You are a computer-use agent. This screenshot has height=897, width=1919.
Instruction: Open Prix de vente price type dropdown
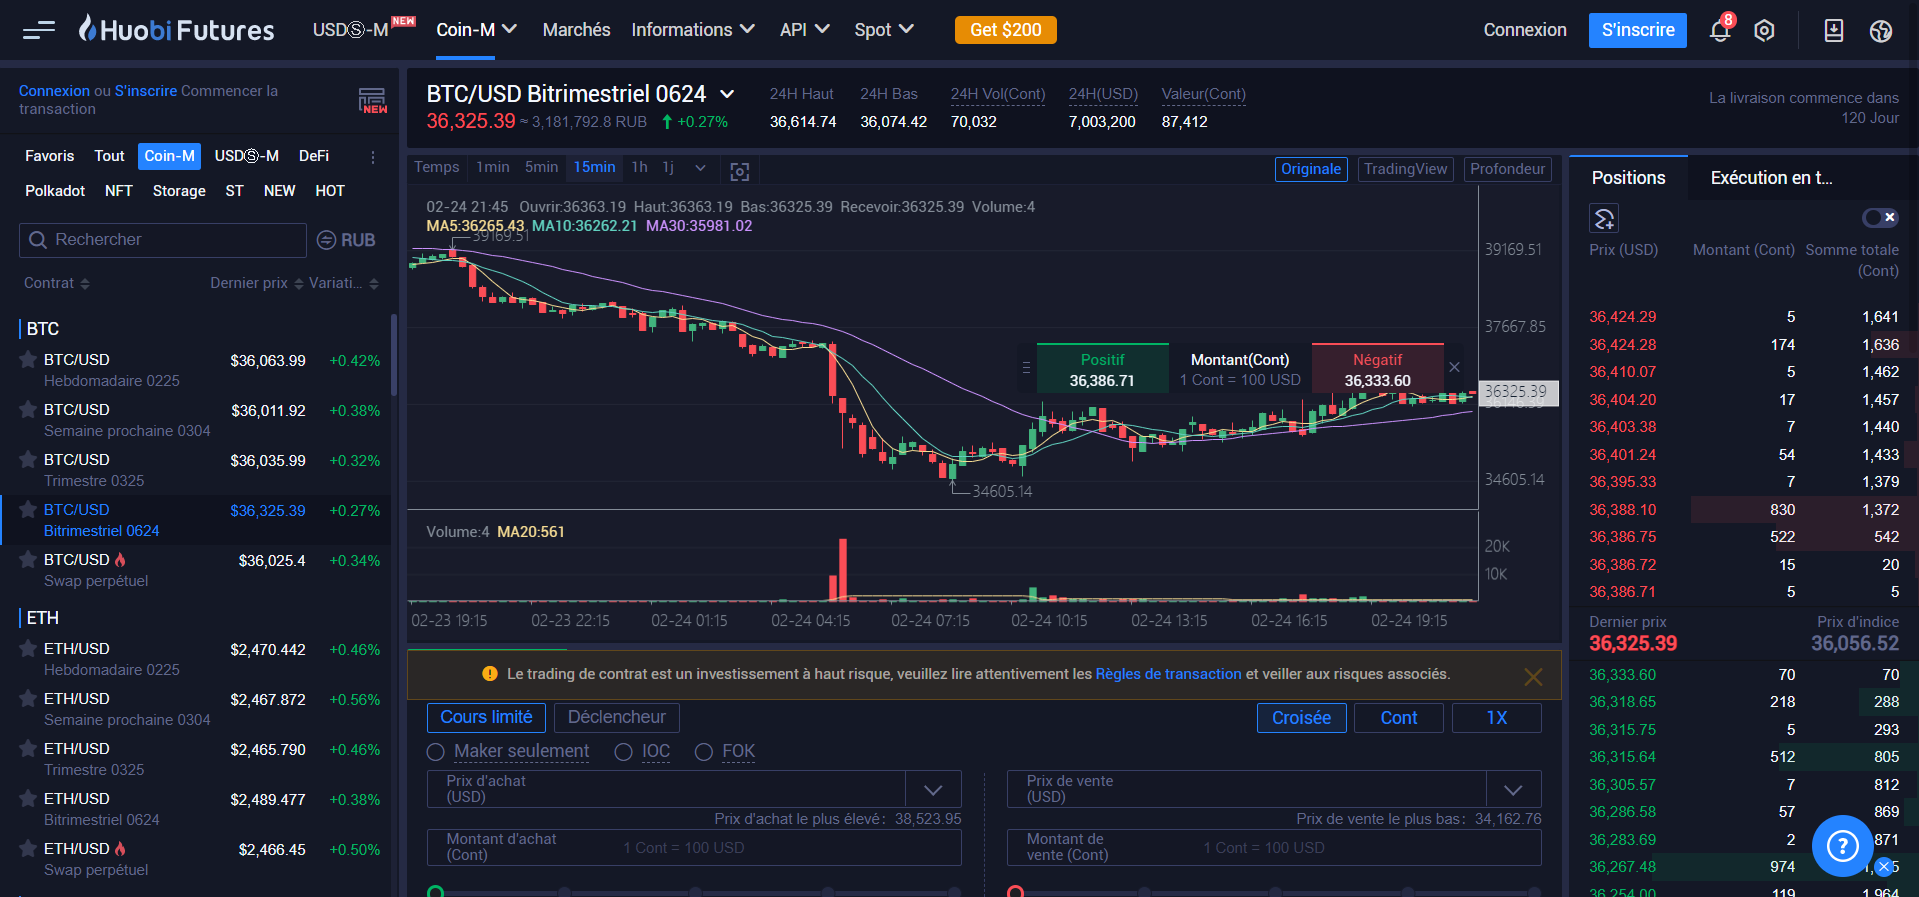pos(1513,790)
